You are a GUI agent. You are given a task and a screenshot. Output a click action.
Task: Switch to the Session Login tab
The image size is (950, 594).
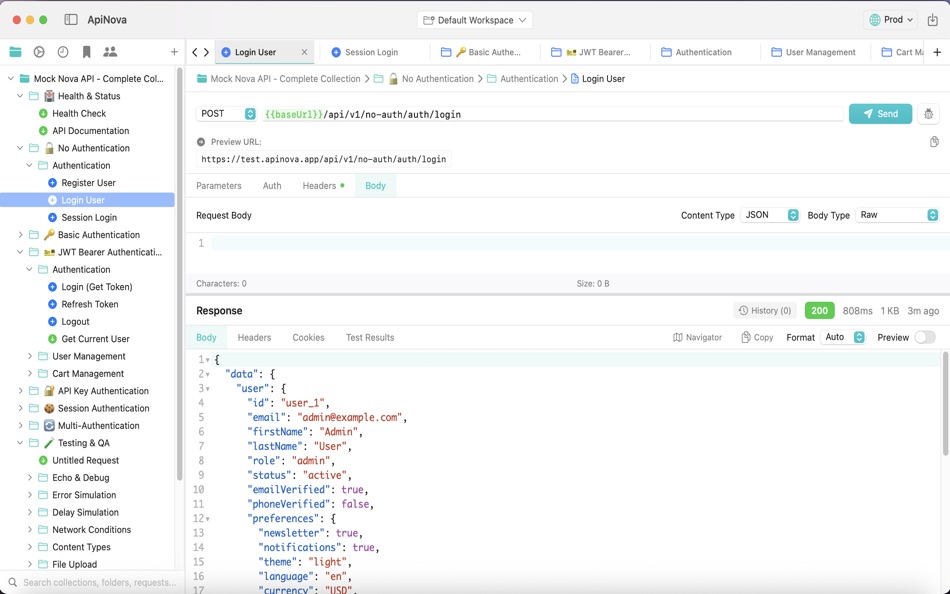point(371,52)
